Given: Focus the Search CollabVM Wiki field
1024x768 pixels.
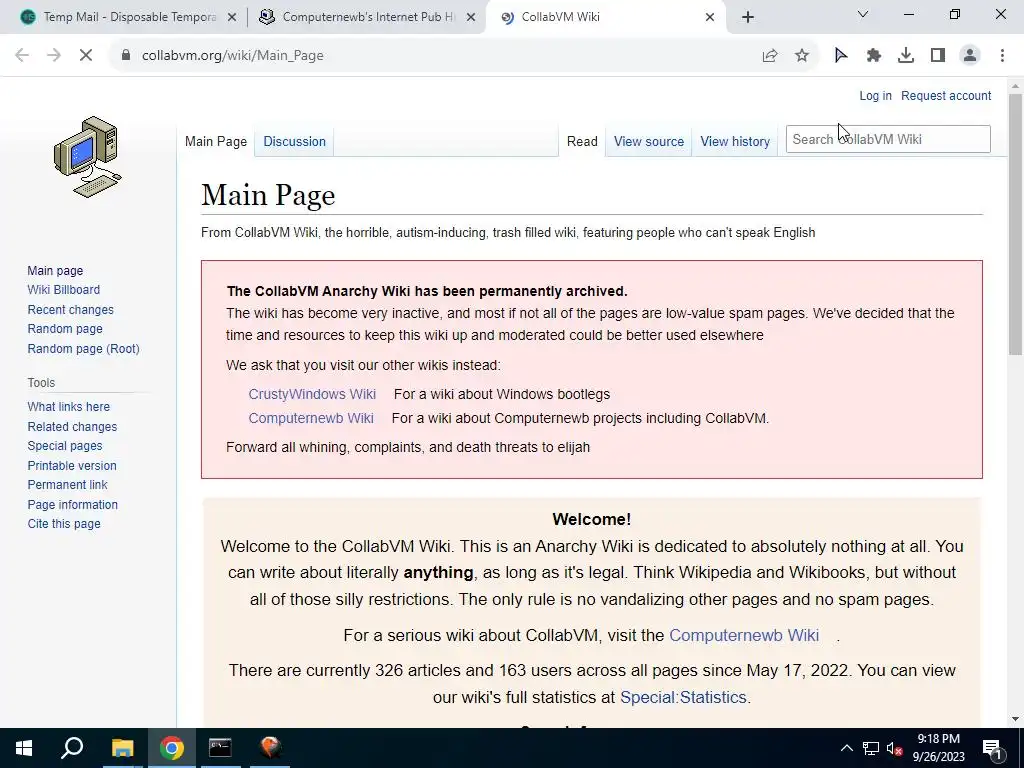Looking at the screenshot, I should click(x=888, y=139).
